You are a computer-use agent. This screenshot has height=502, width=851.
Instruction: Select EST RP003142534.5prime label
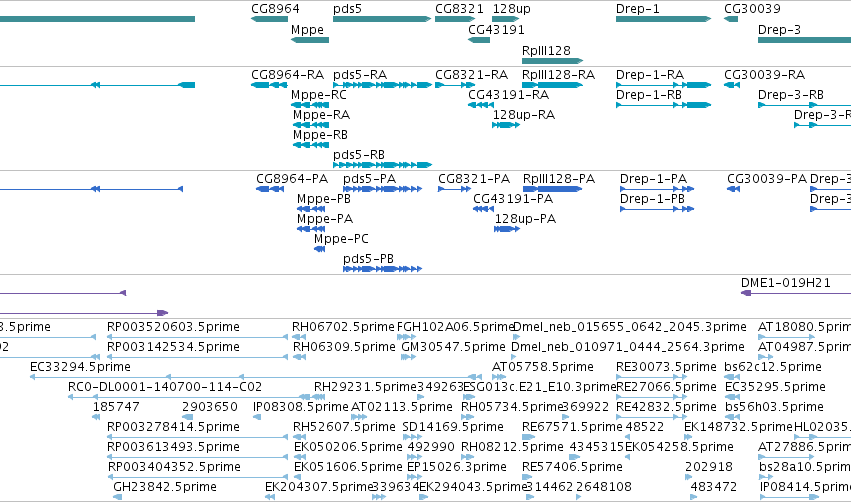(x=173, y=347)
